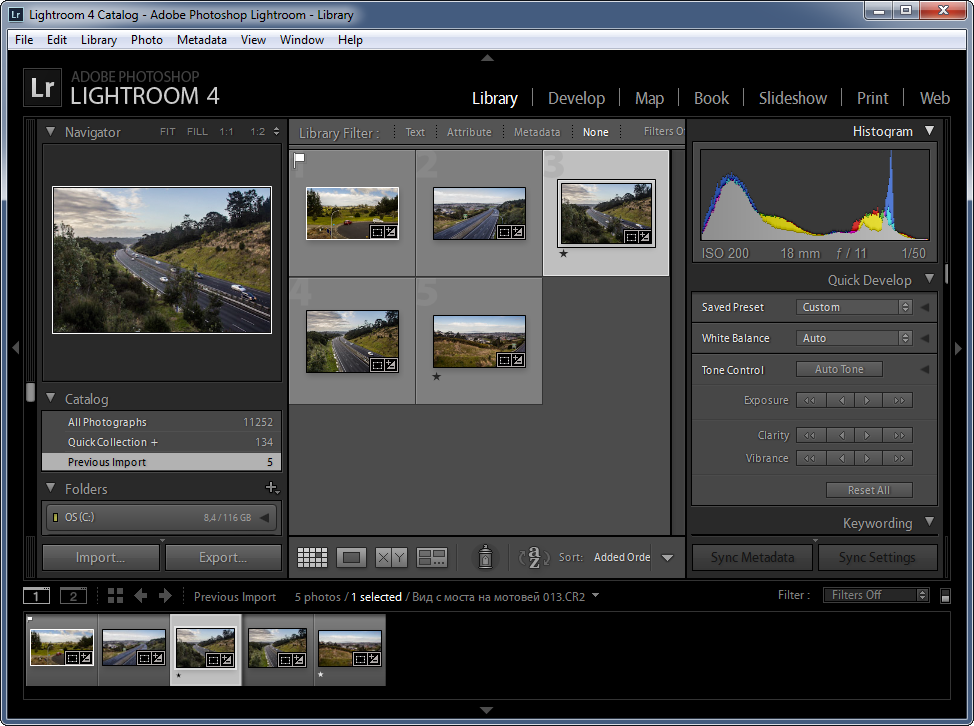
Task: Click the filmstrip go-back arrow
Action: click(141, 596)
